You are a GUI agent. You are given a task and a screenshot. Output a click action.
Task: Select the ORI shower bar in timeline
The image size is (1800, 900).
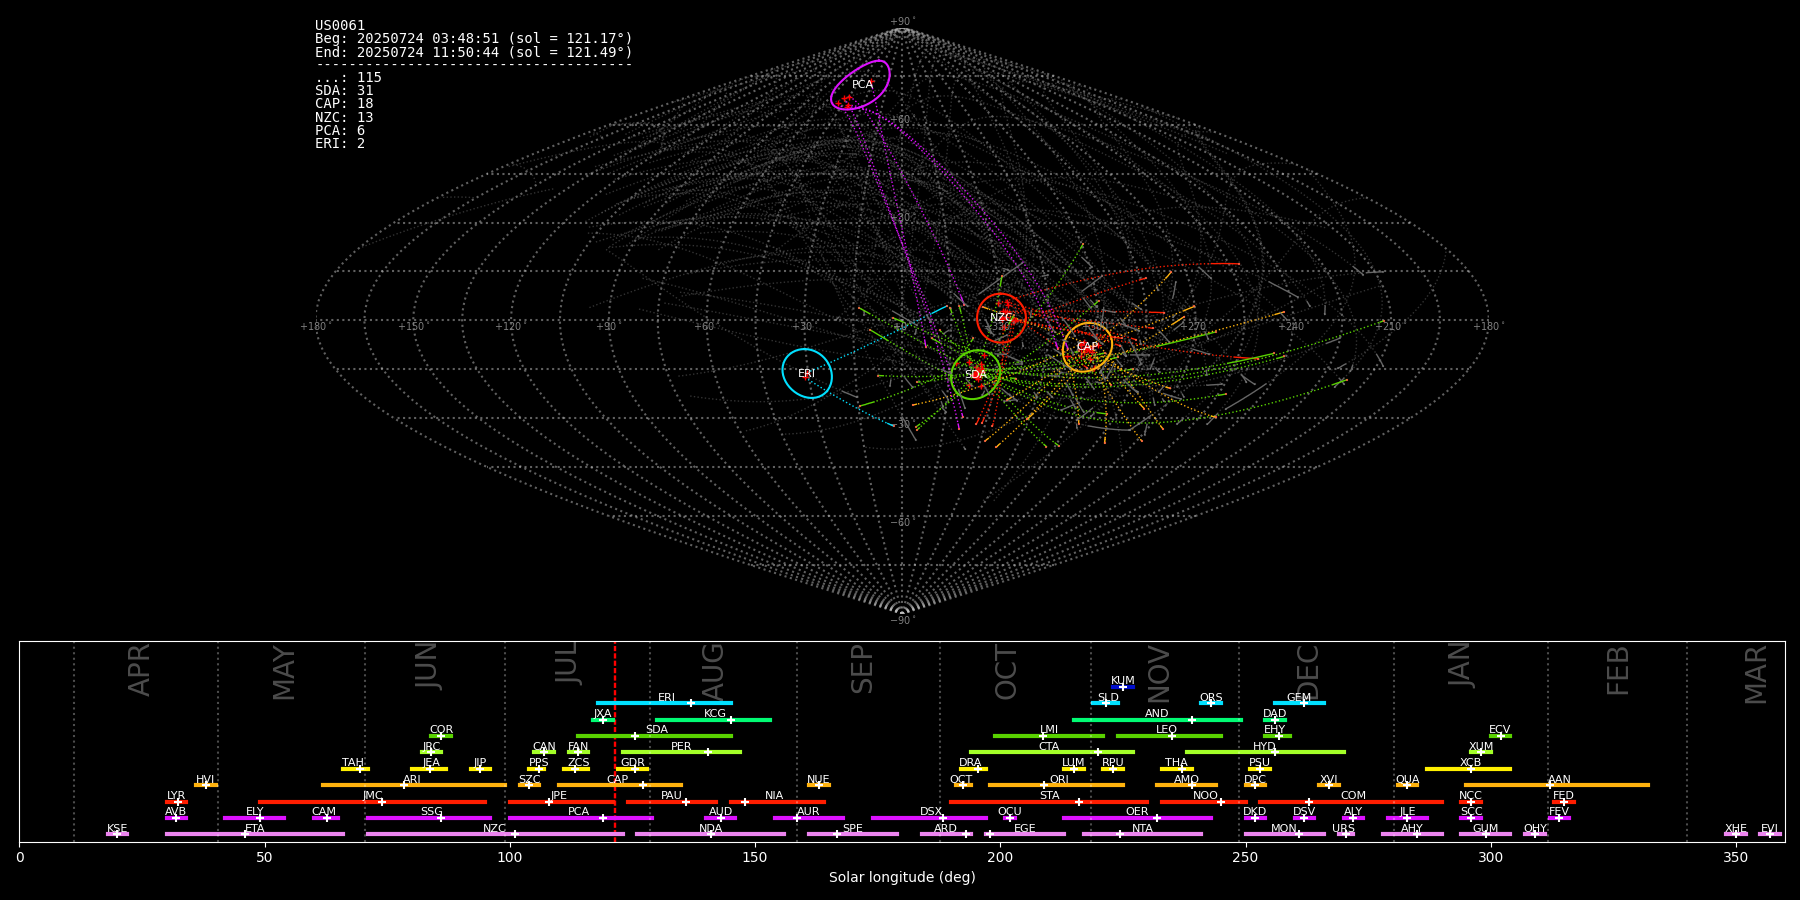pyautogui.click(x=1056, y=785)
